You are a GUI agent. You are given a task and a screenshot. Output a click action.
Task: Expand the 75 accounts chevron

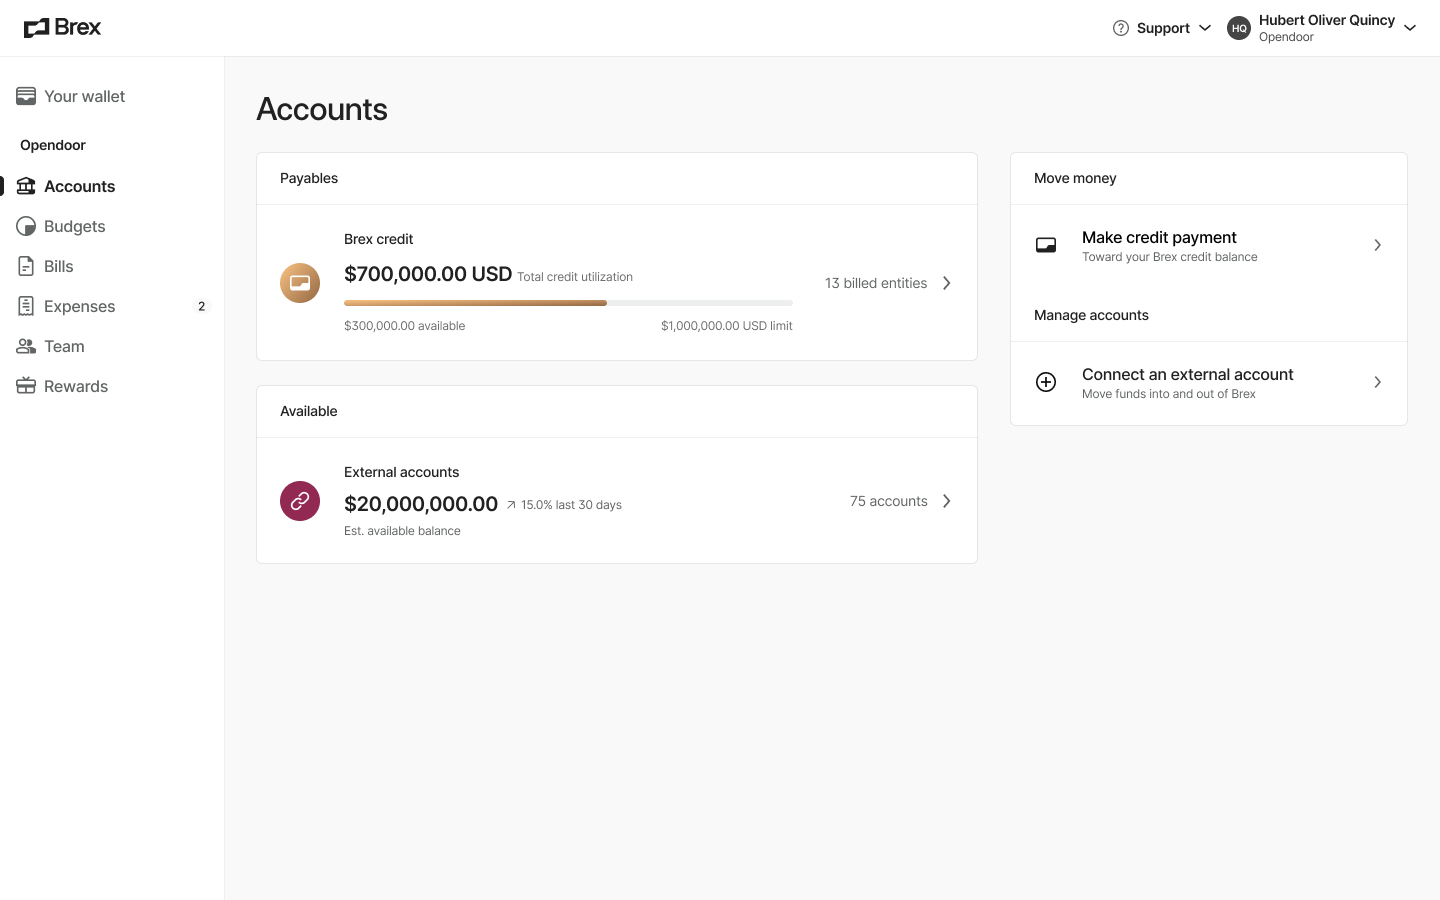point(946,501)
